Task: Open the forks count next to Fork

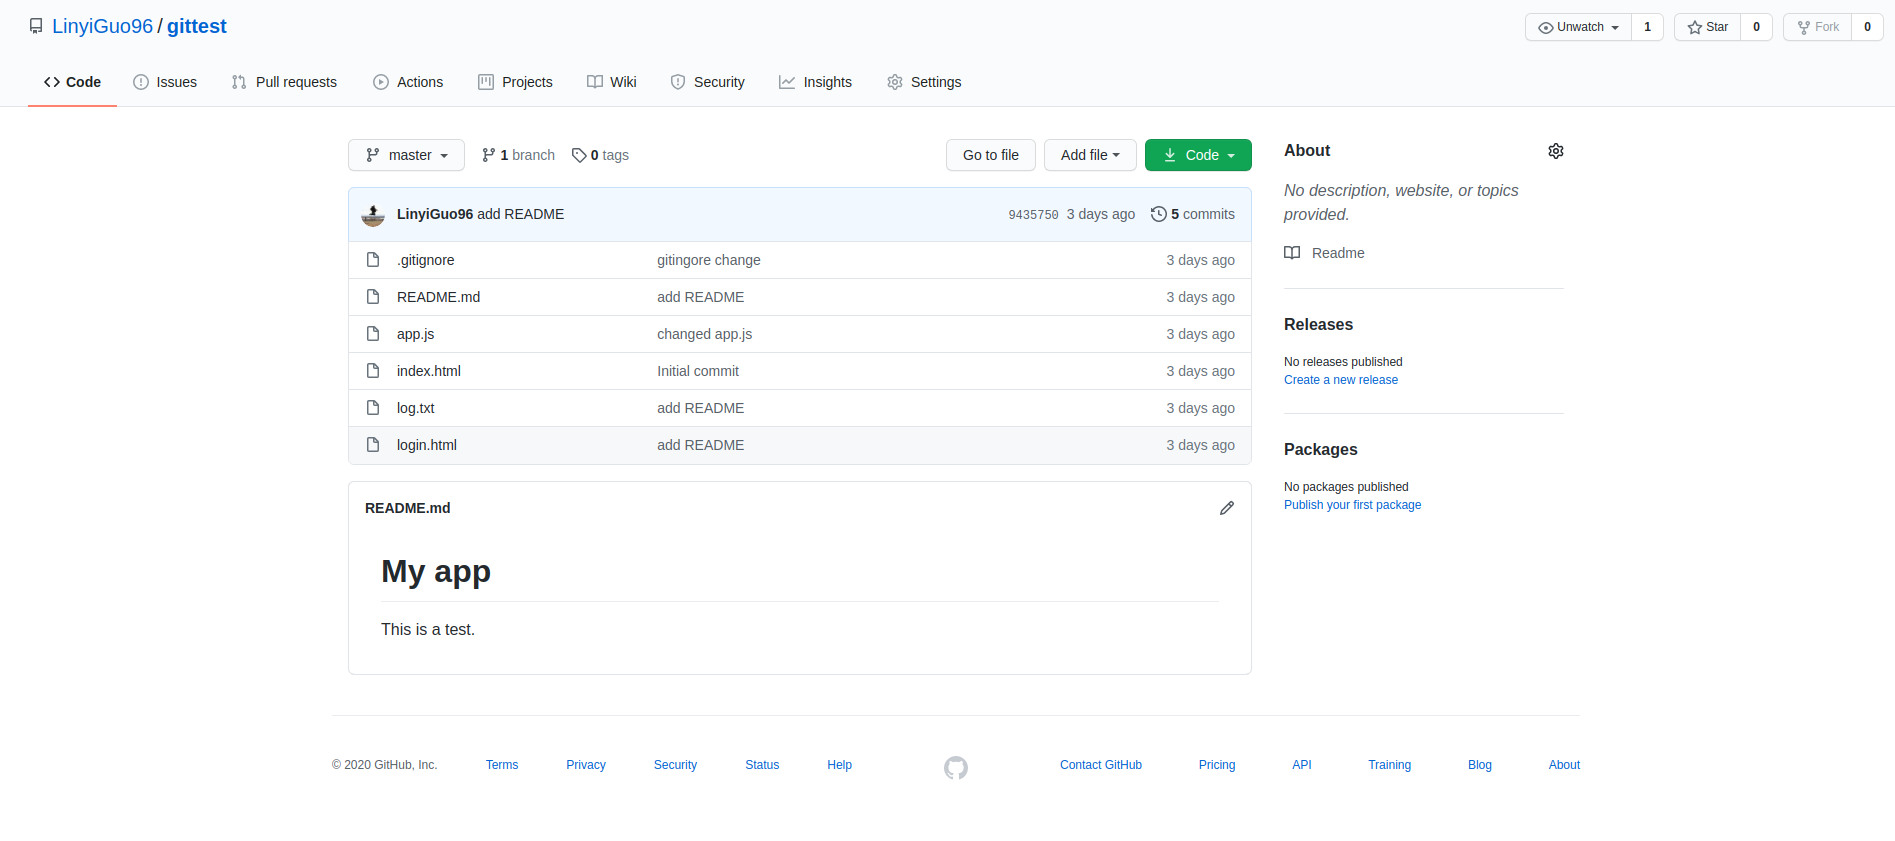Action: click(1867, 27)
